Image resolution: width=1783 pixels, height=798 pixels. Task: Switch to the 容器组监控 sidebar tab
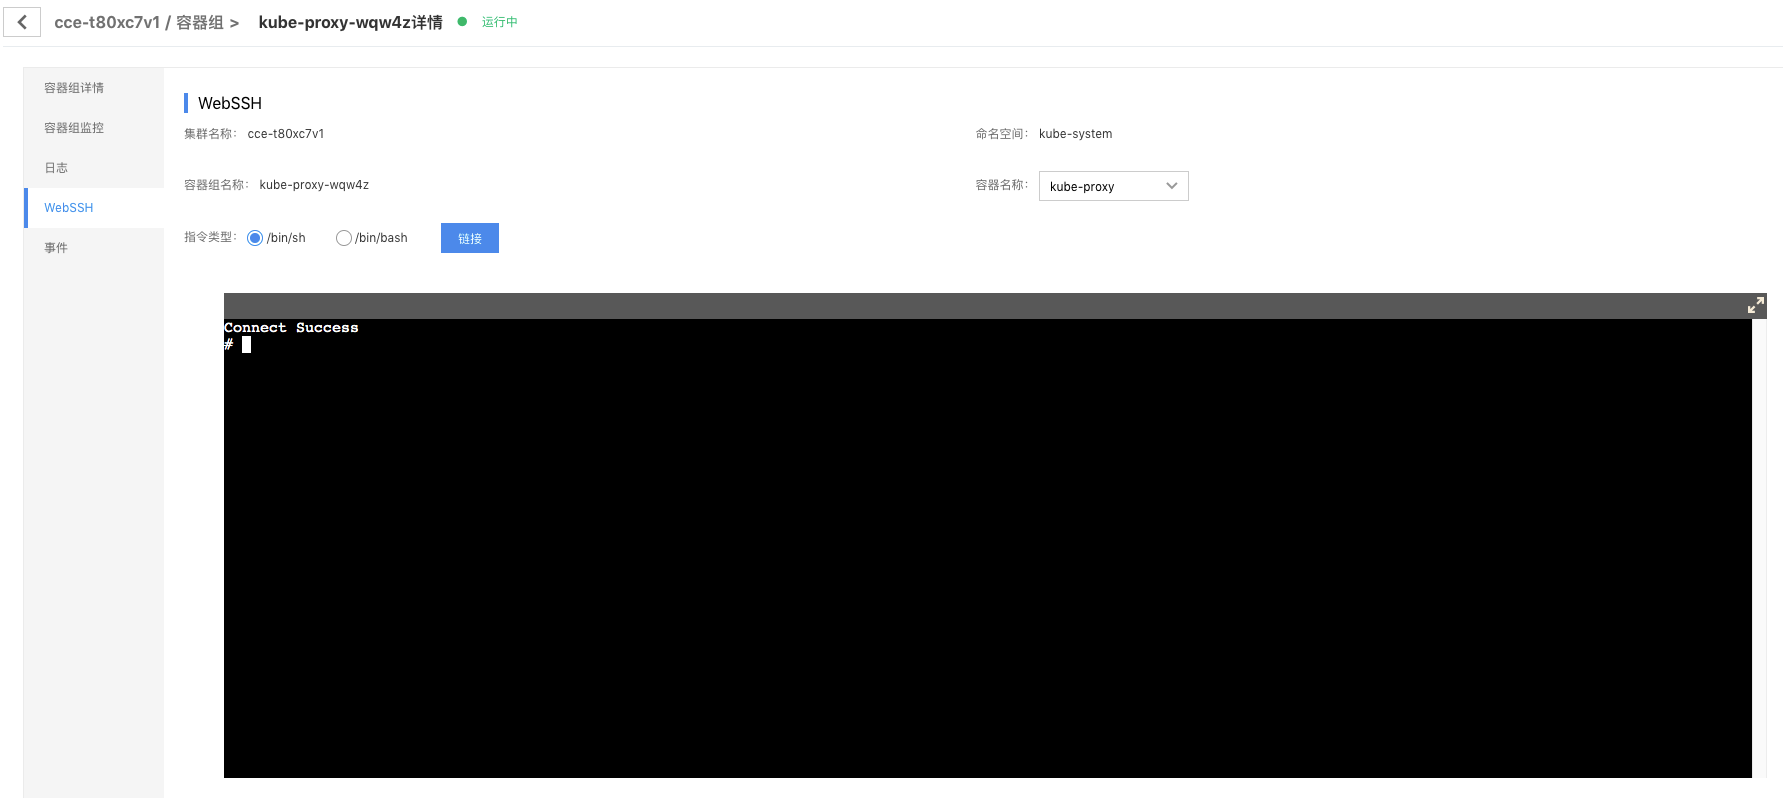(94, 128)
